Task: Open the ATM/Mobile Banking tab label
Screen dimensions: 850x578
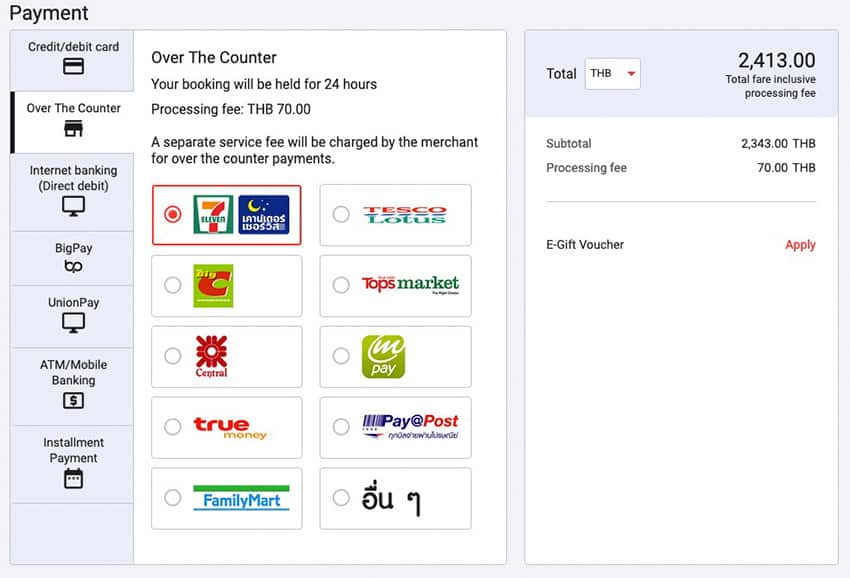Action: [x=73, y=372]
